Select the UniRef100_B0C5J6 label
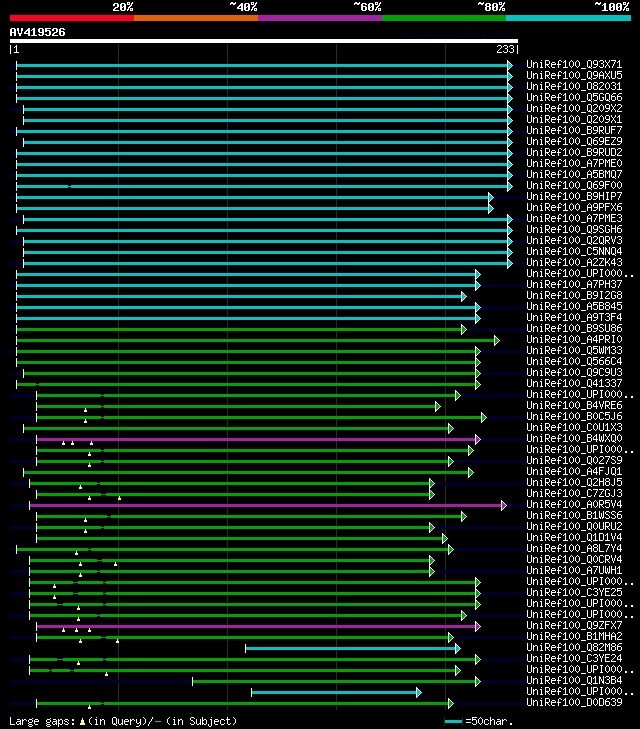Viewport: 640px width, 729px height. (574, 417)
